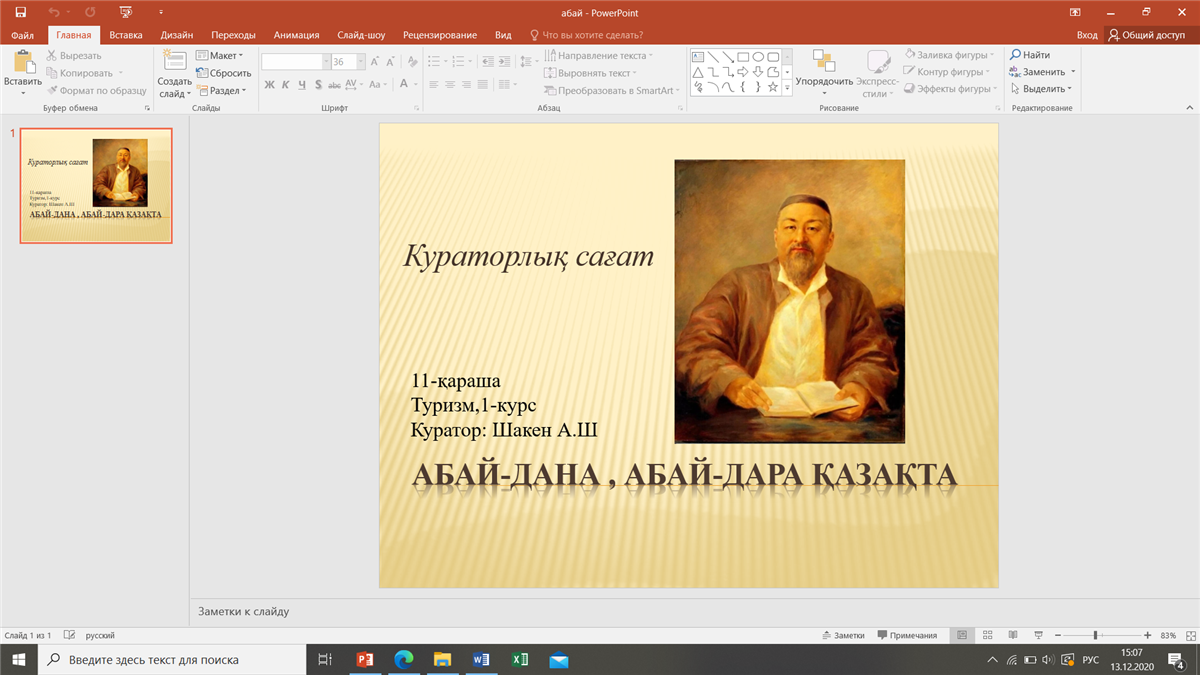Image resolution: width=1200 pixels, height=675 pixels.
Task: Click the Save icon in quick access toolbar
Action: pos(20,13)
